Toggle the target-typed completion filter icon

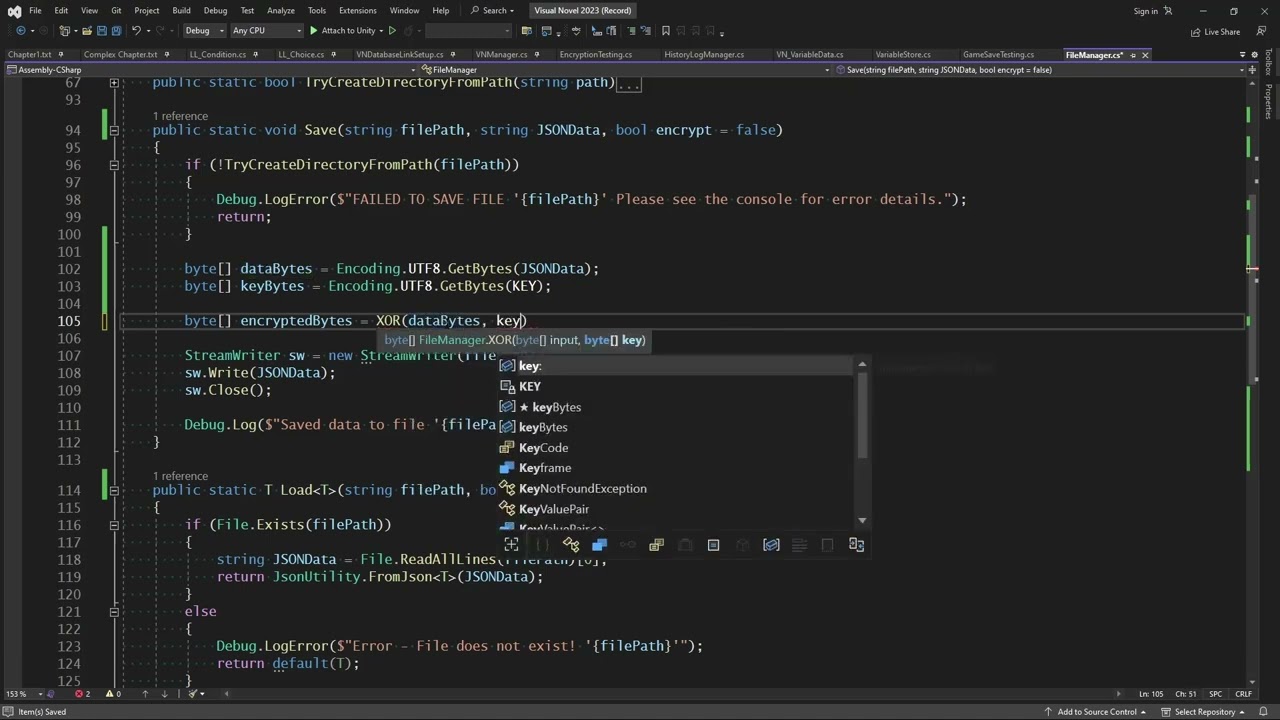(511, 545)
